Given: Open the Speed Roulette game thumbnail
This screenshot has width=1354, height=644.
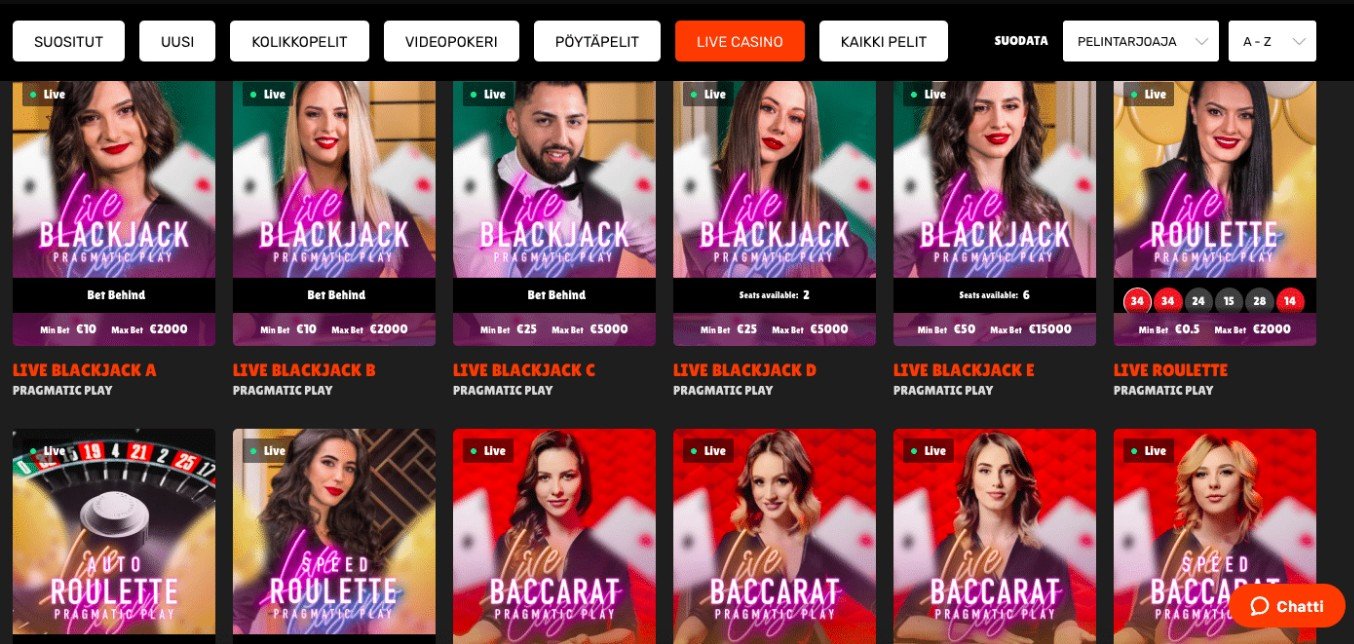Looking at the screenshot, I should pyautogui.click(x=334, y=536).
